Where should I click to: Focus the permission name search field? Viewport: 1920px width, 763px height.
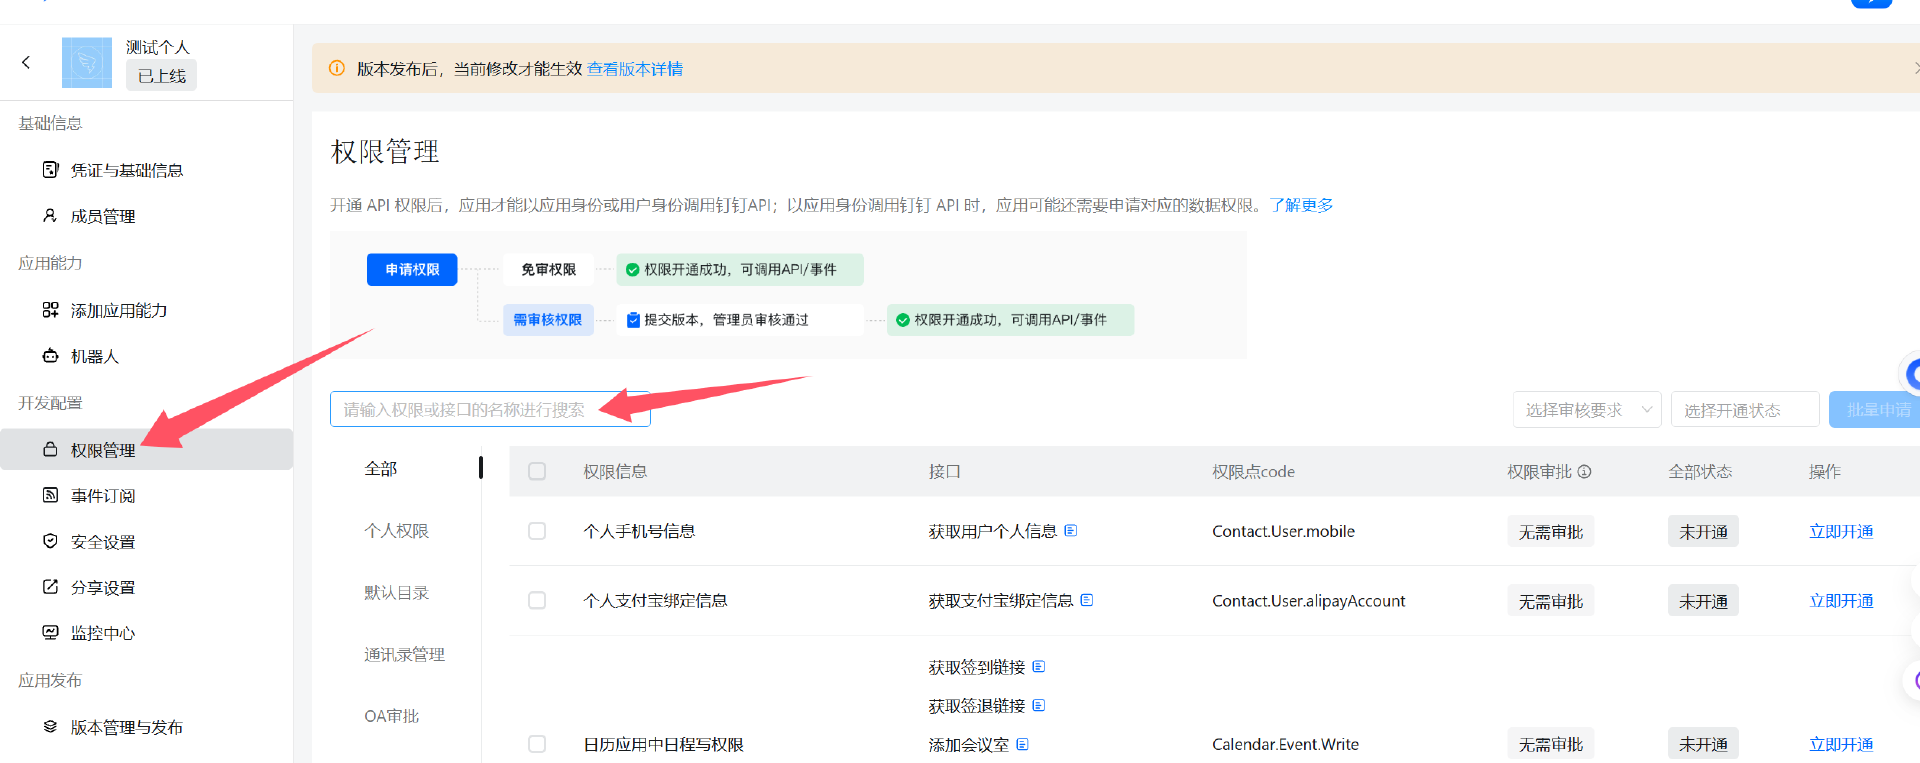pyautogui.click(x=490, y=409)
